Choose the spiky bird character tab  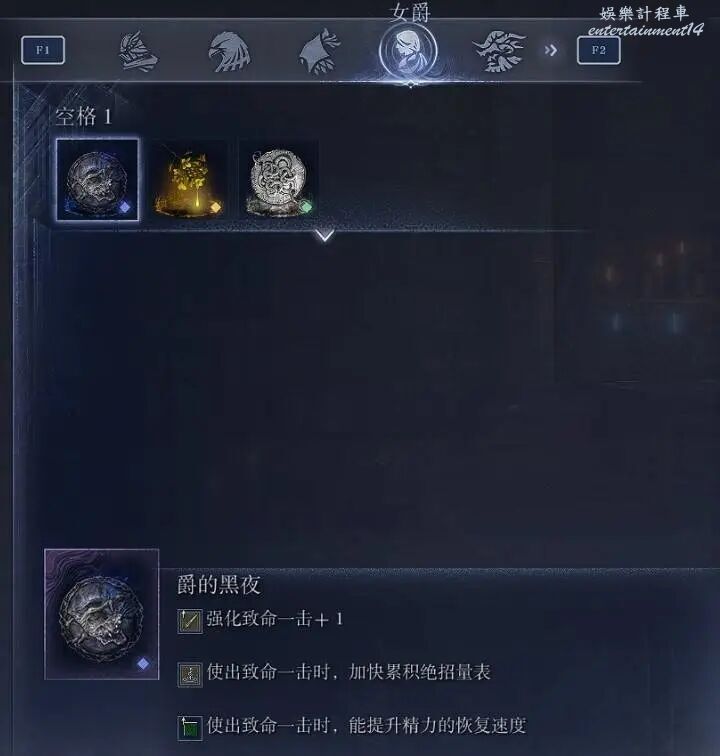click(x=499, y=51)
